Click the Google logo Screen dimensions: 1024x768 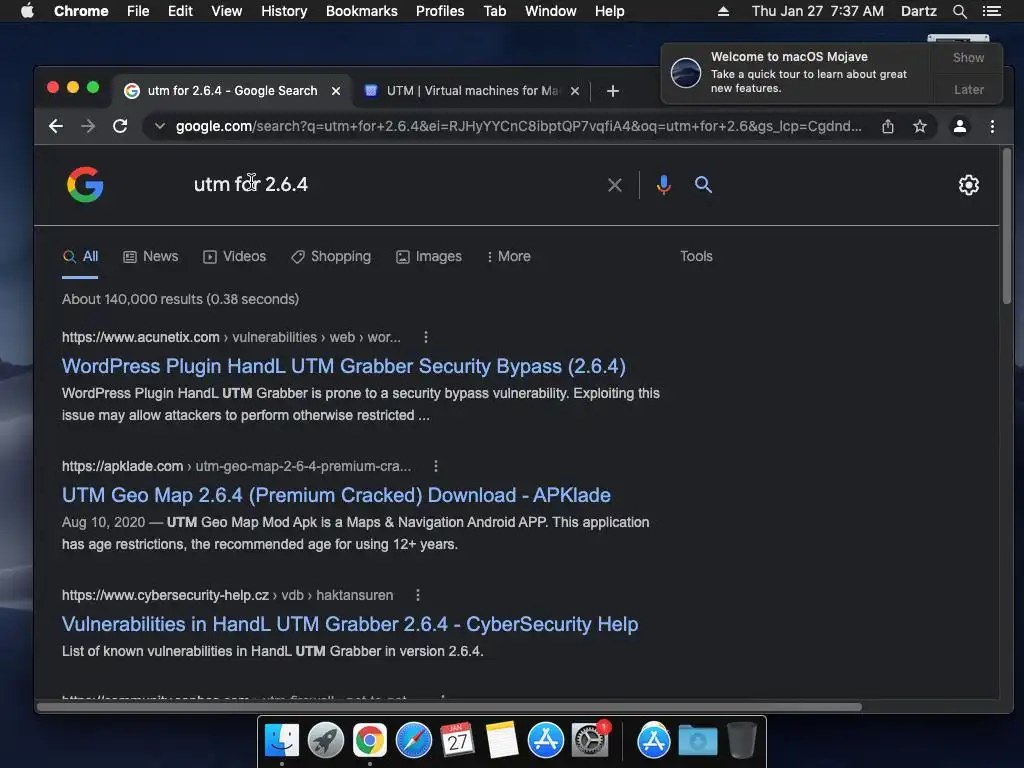click(86, 184)
